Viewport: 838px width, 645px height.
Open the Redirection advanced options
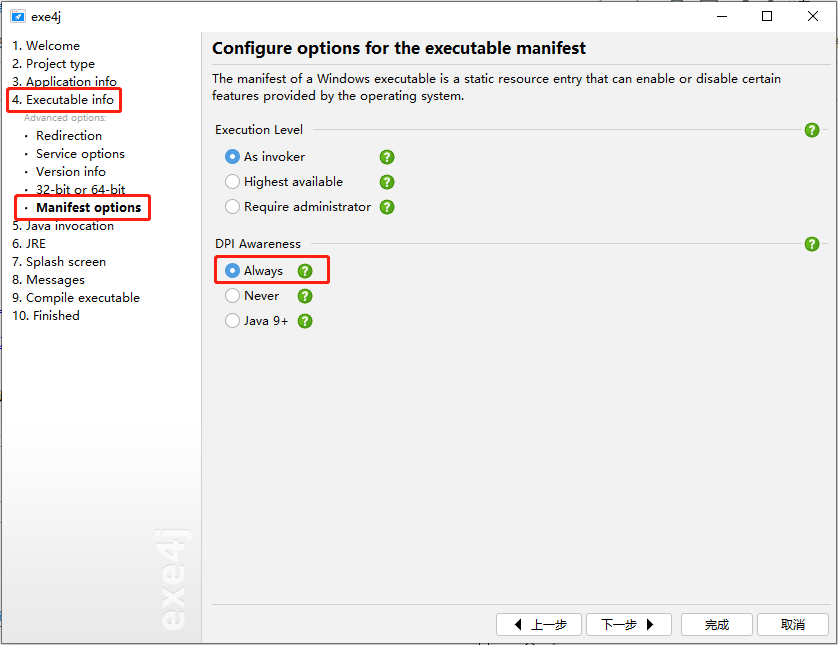69,136
